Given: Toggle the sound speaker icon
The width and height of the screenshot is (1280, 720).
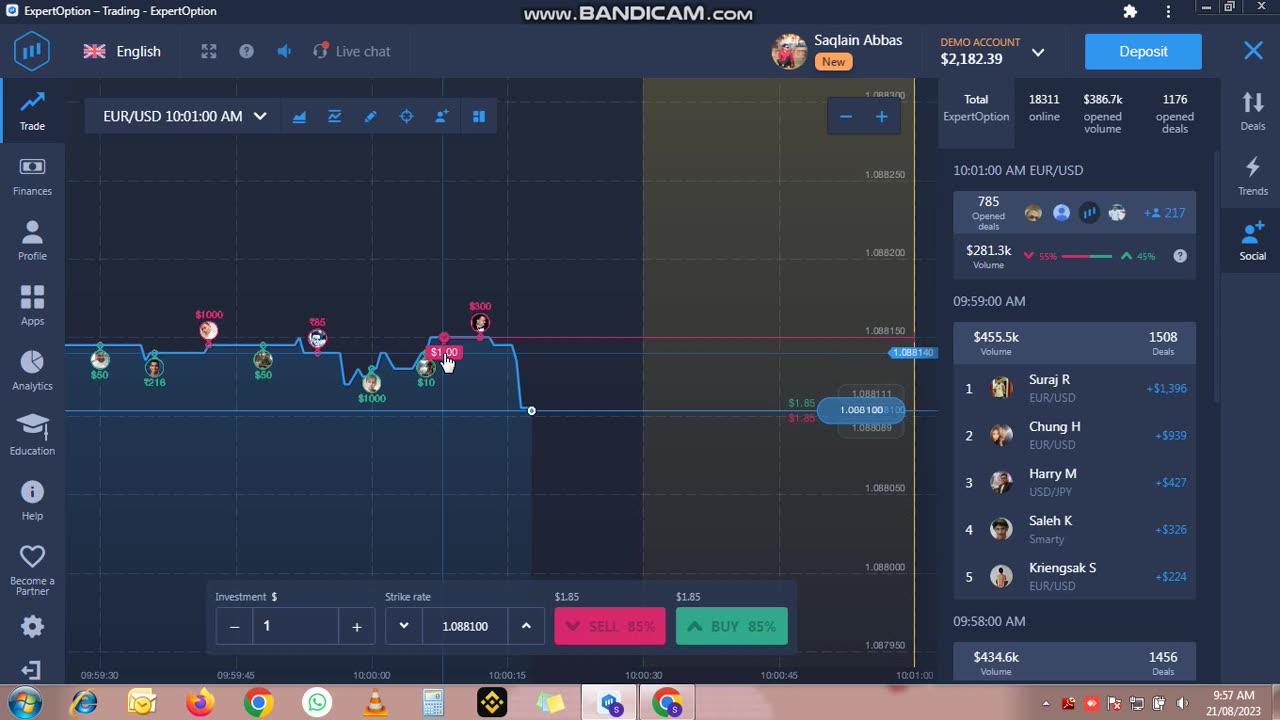Looking at the screenshot, I should point(284,51).
